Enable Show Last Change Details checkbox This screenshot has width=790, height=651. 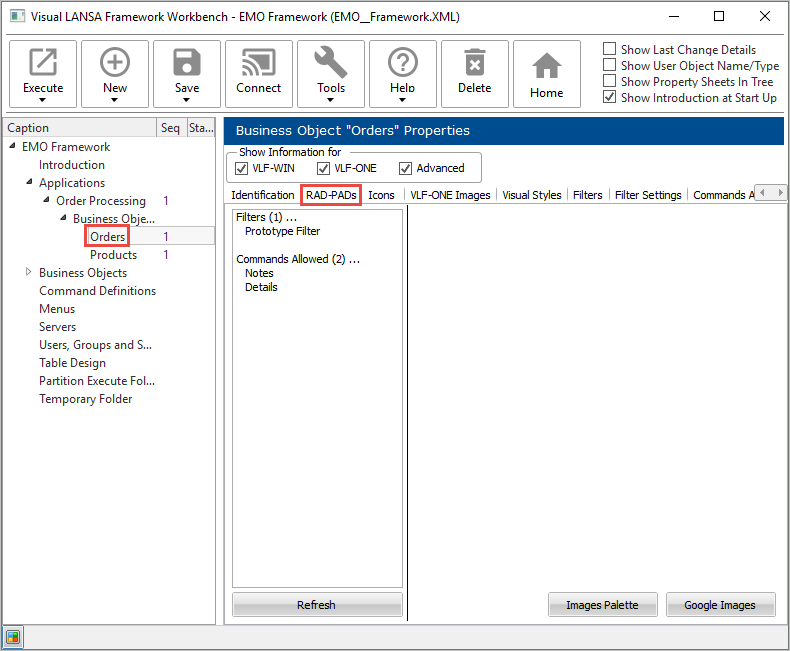coord(610,50)
